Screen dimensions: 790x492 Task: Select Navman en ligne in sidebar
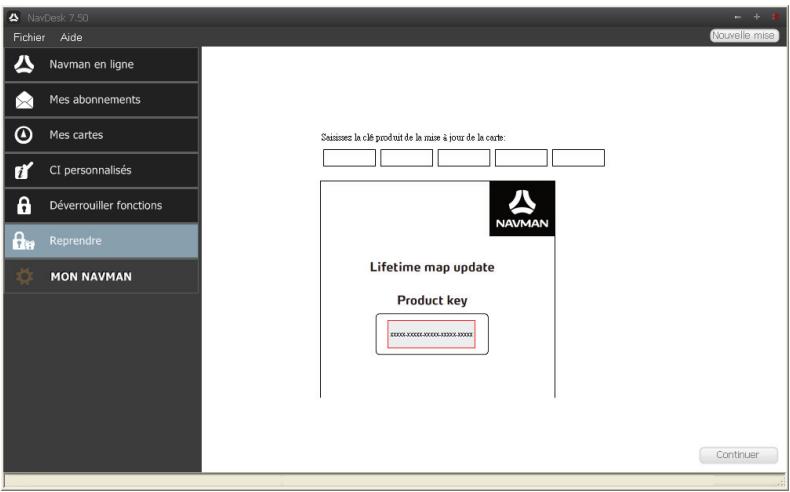101,64
